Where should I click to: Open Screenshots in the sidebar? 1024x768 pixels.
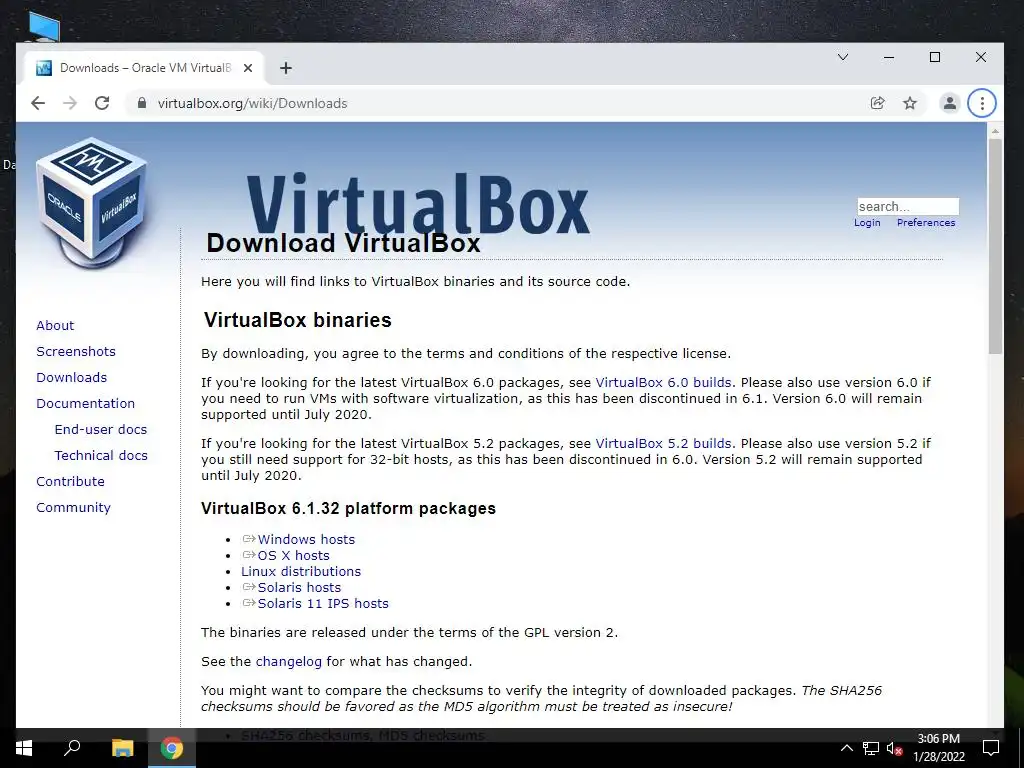[76, 351]
